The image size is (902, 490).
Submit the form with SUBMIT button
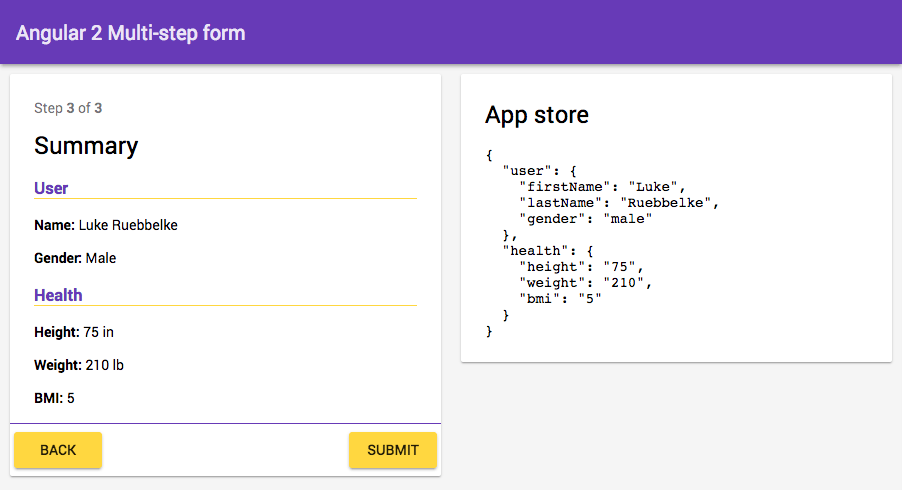tap(393, 450)
